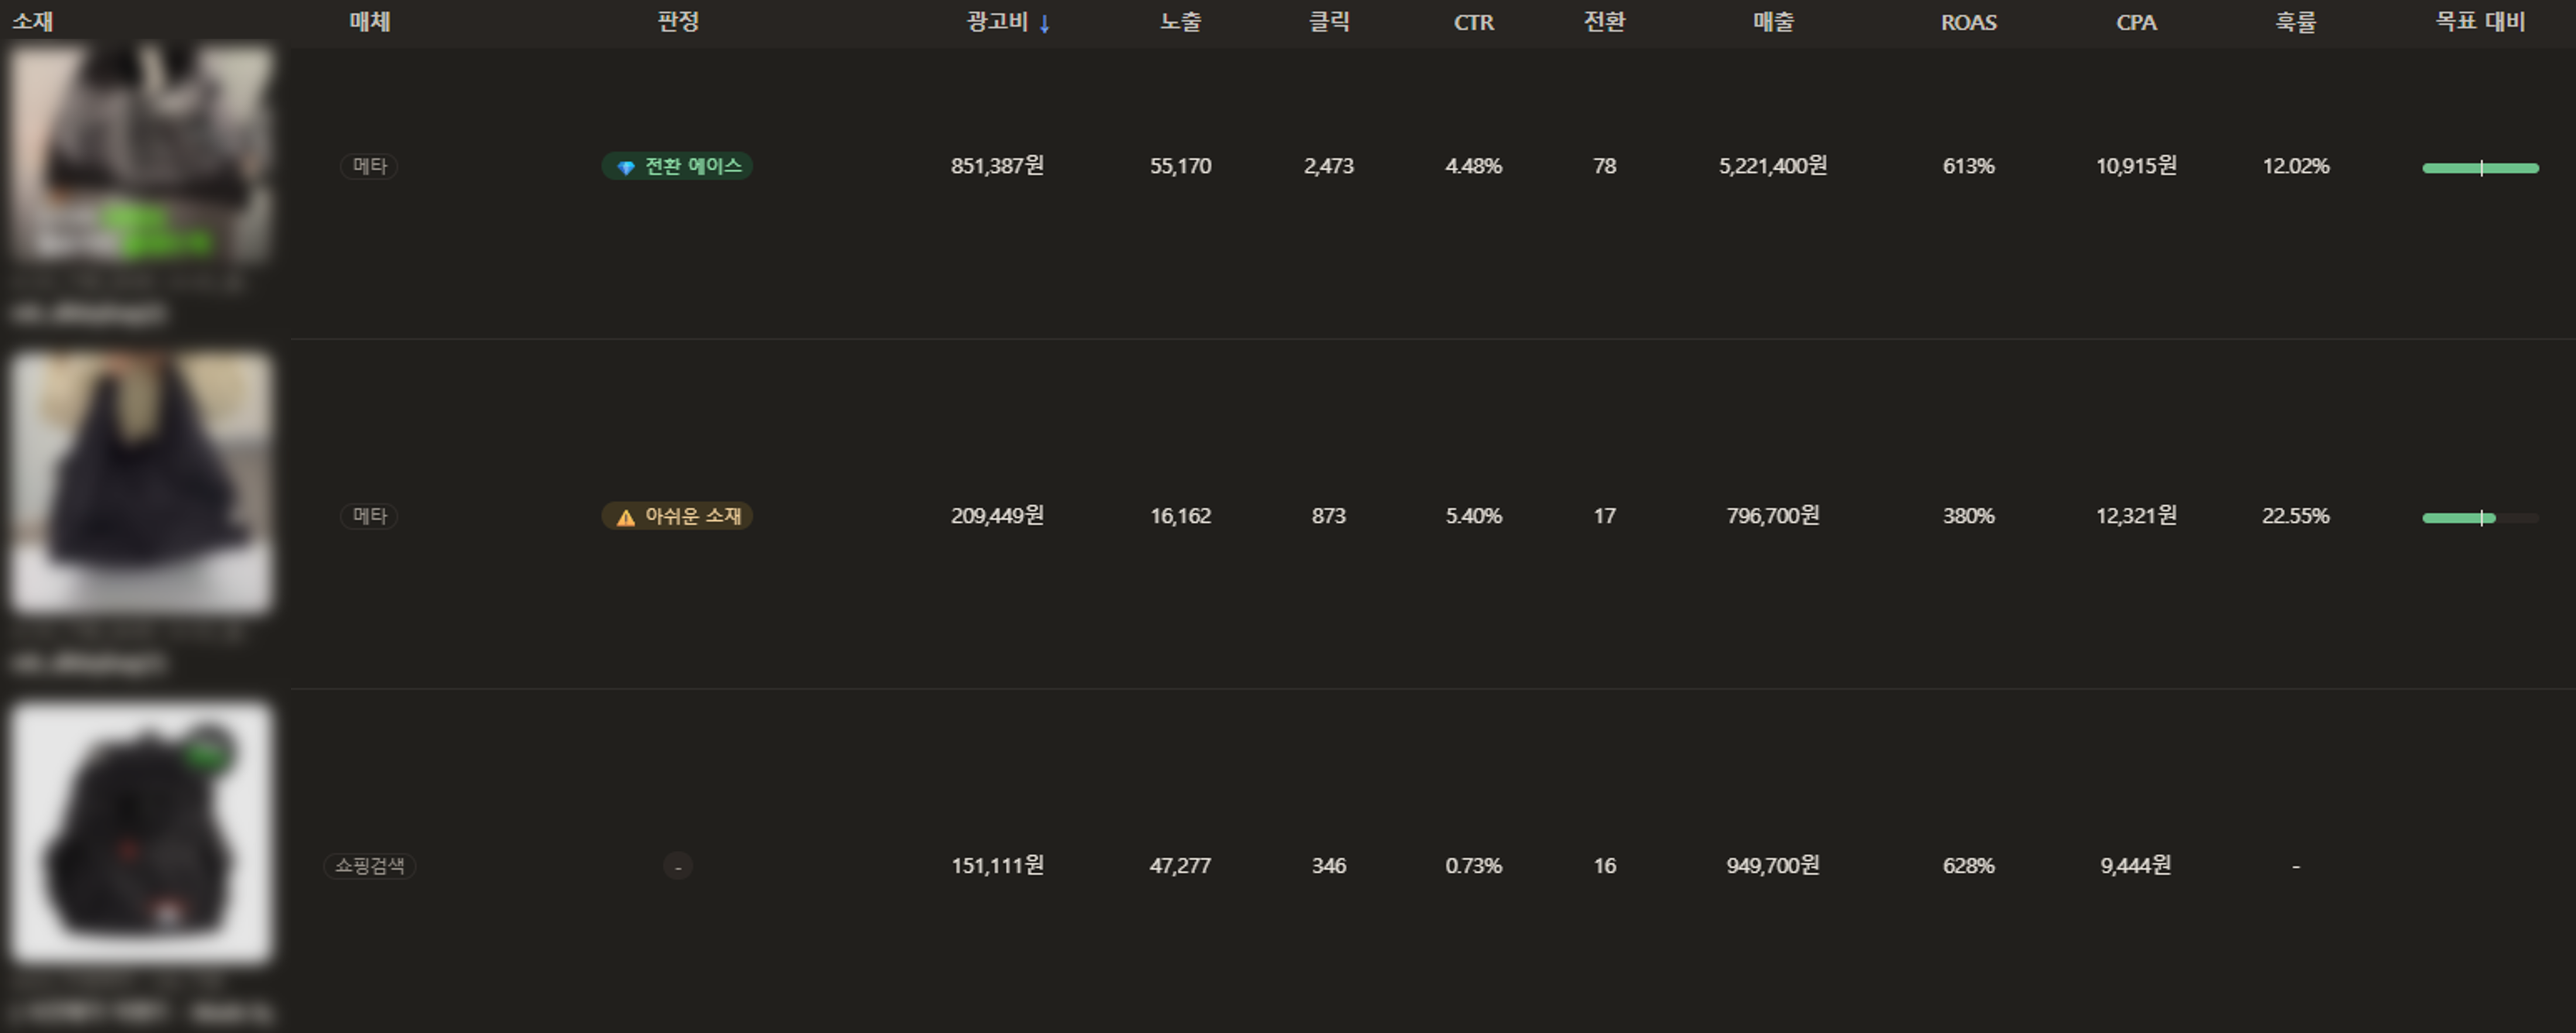Click the 목표 대비 column header

pyautogui.click(x=2479, y=22)
